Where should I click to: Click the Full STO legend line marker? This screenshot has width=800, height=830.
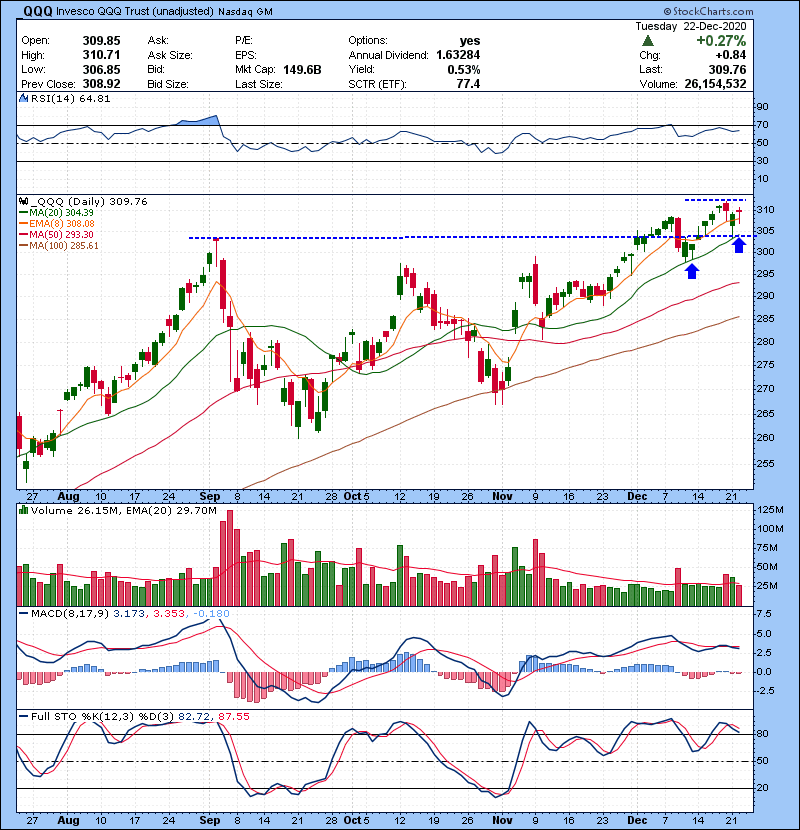point(23,717)
